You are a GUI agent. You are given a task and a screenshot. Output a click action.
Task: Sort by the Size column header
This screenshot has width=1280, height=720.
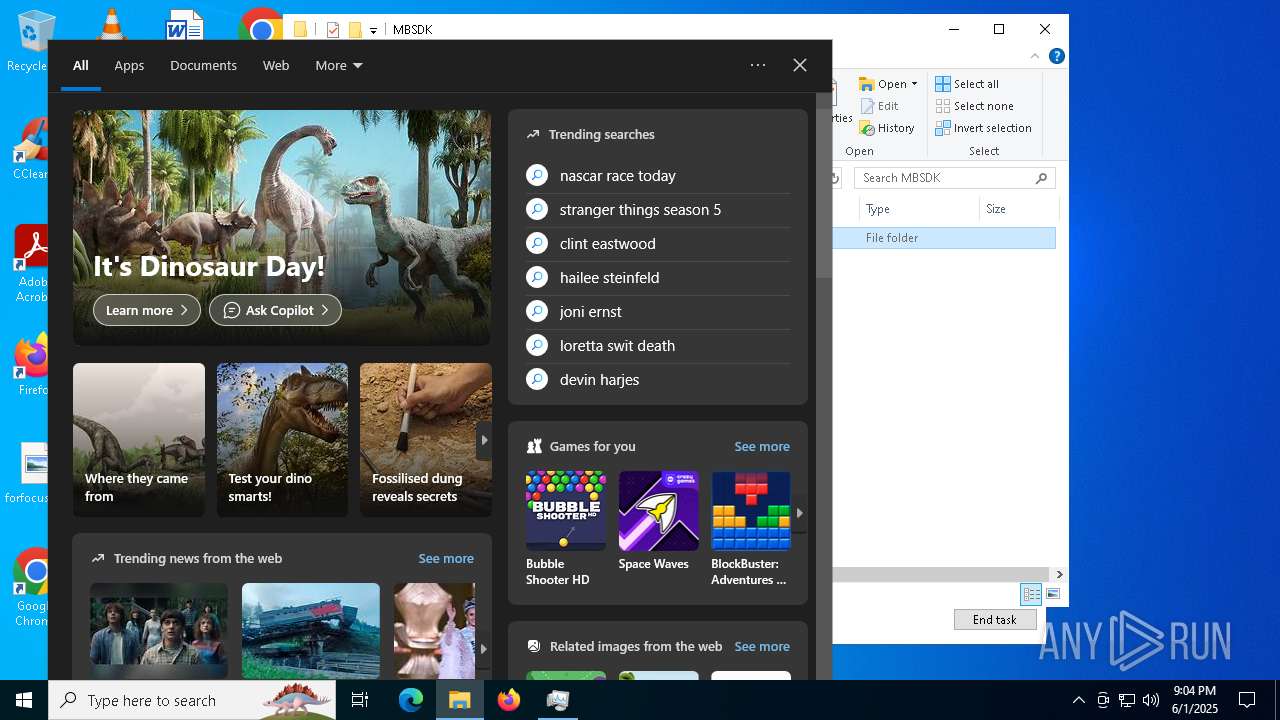(1019, 209)
